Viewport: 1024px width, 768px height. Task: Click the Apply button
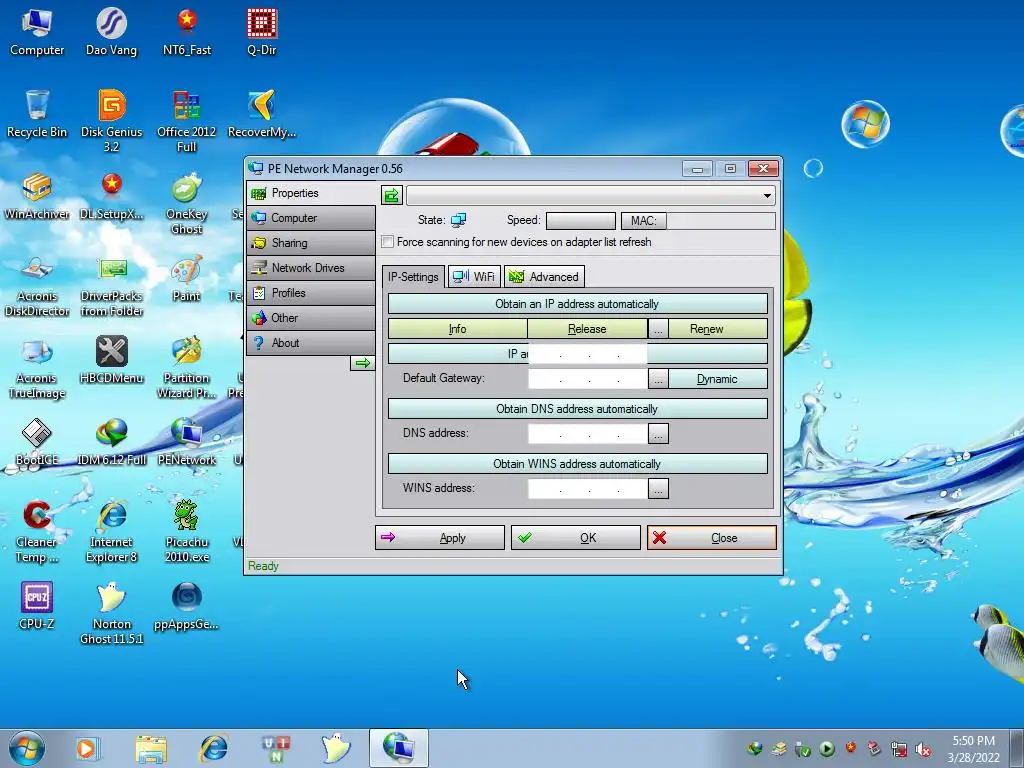pyautogui.click(x=440, y=537)
